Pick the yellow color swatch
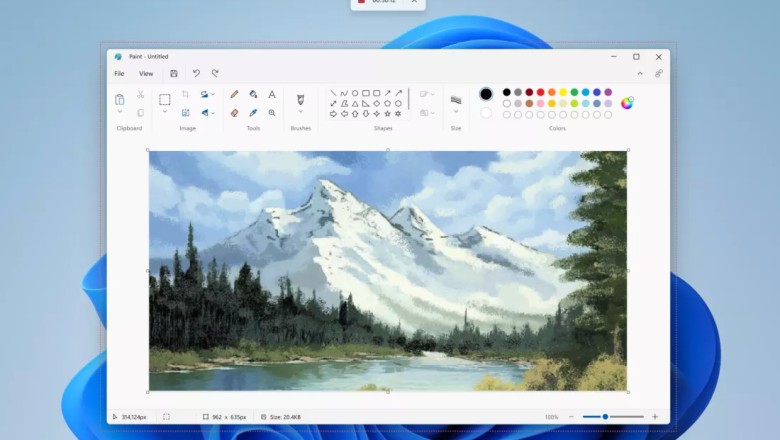 (563, 92)
